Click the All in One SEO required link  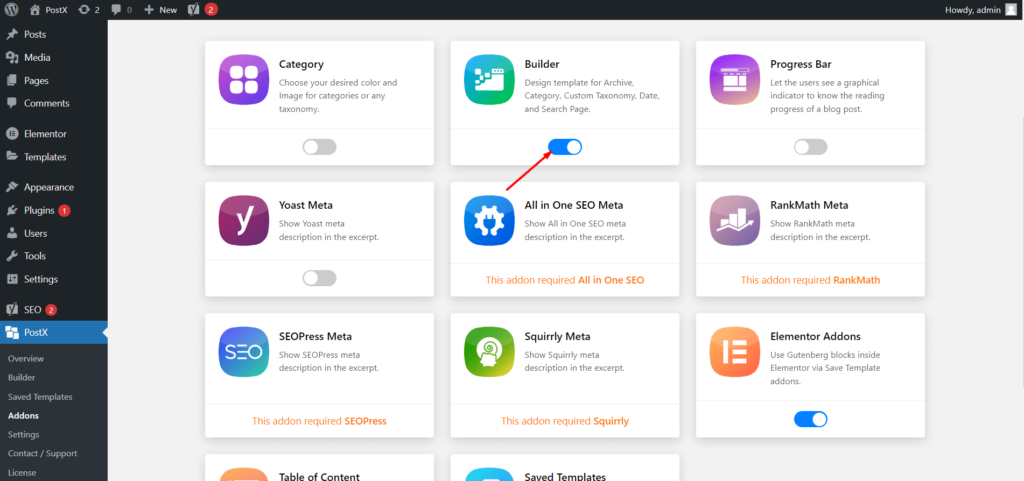(611, 280)
